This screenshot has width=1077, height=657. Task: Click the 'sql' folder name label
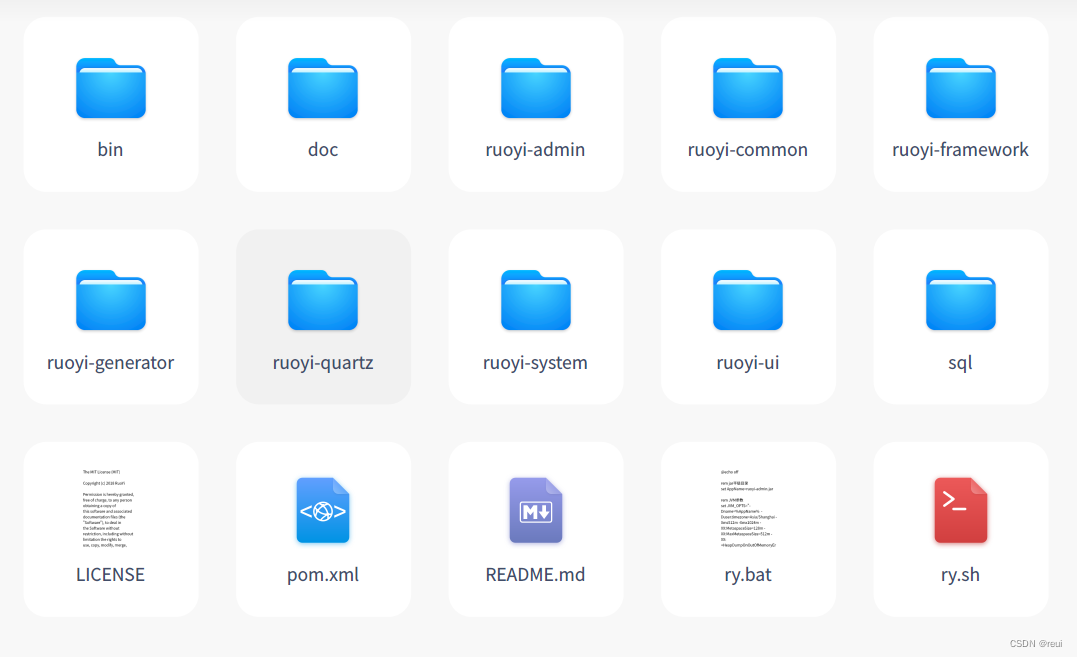(x=960, y=362)
